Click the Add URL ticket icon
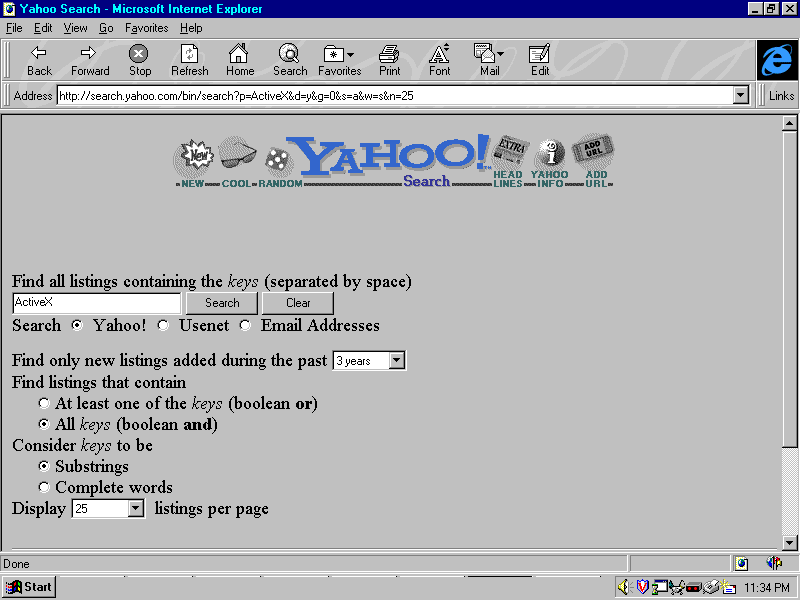The width and height of the screenshot is (800, 600). point(595,152)
